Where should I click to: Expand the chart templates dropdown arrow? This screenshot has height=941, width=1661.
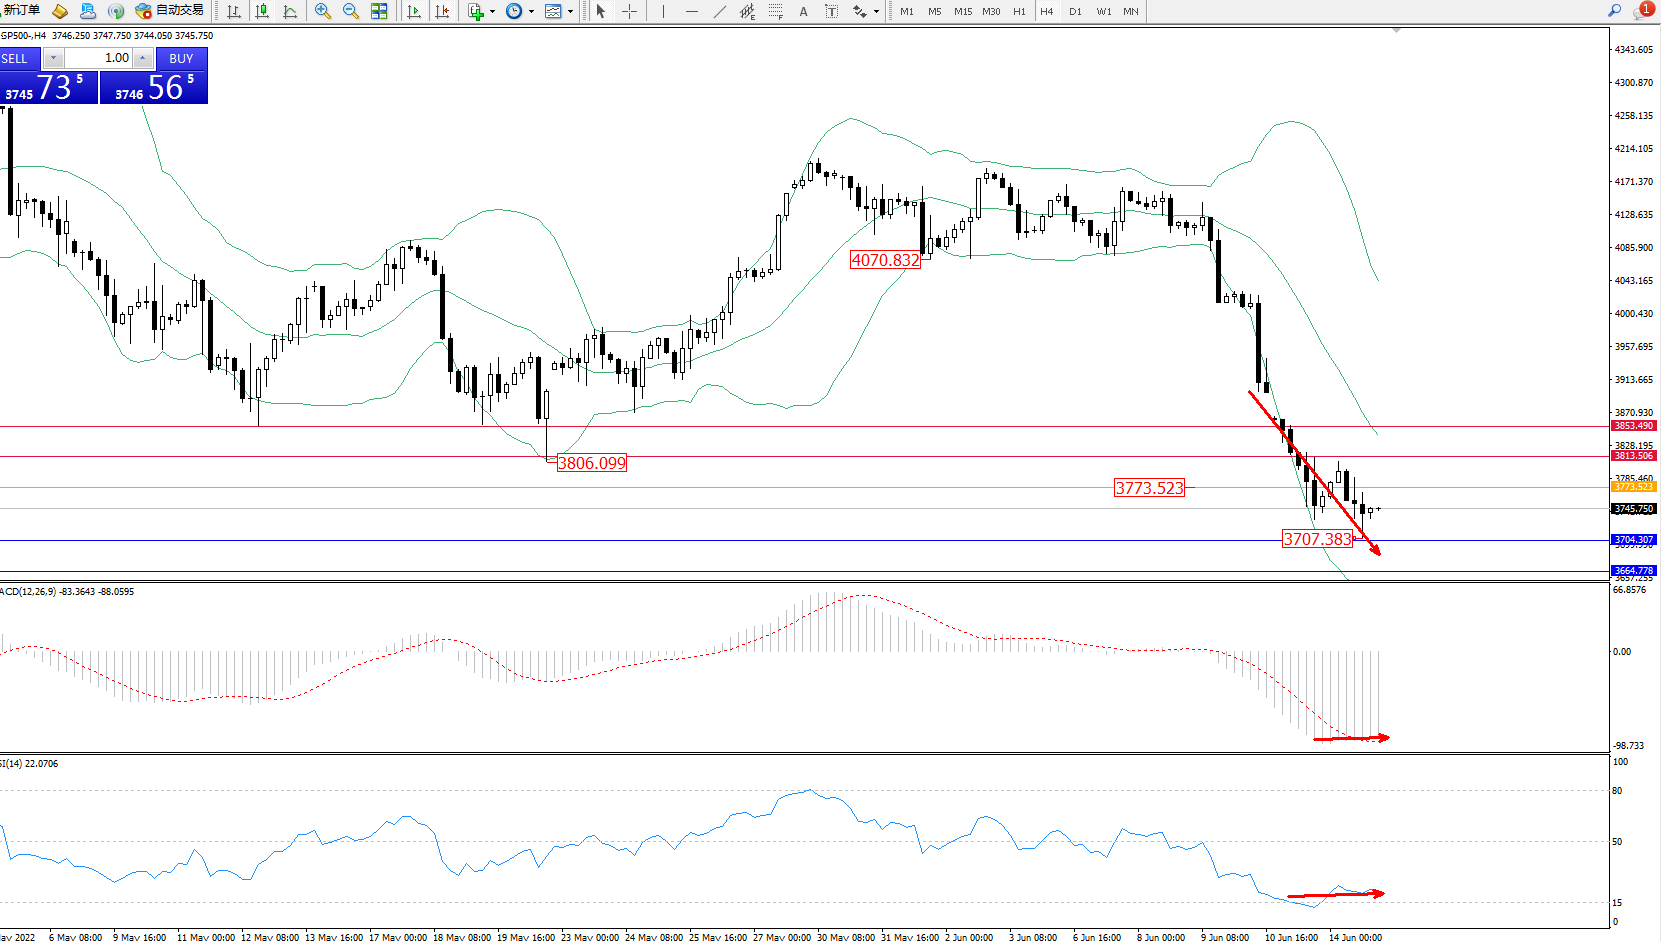point(570,12)
